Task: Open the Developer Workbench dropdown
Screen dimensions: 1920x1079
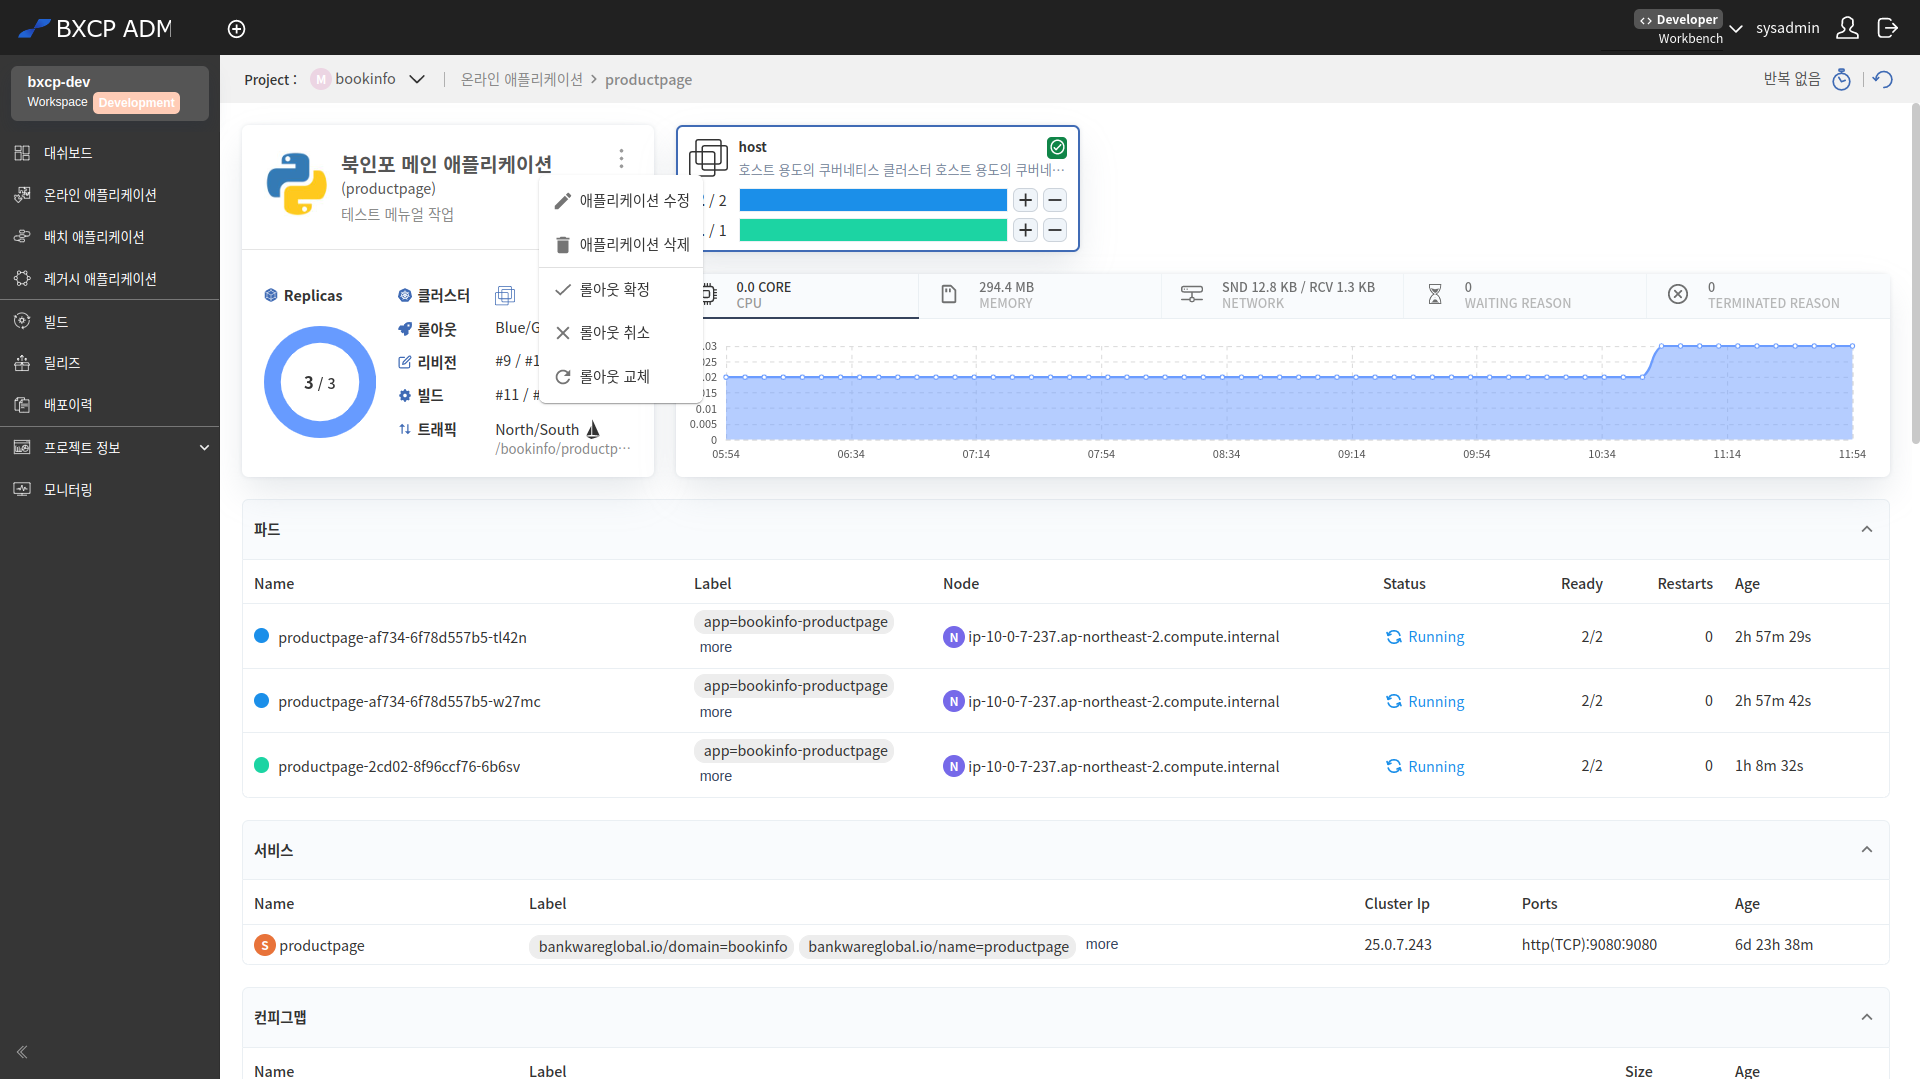Action: click(x=1689, y=28)
